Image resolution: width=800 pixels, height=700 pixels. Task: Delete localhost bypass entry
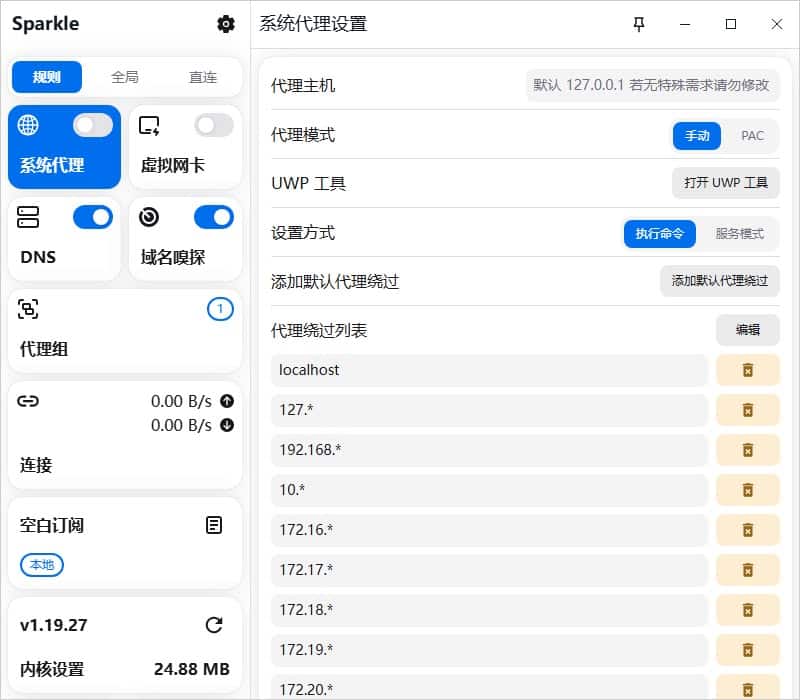coord(748,370)
